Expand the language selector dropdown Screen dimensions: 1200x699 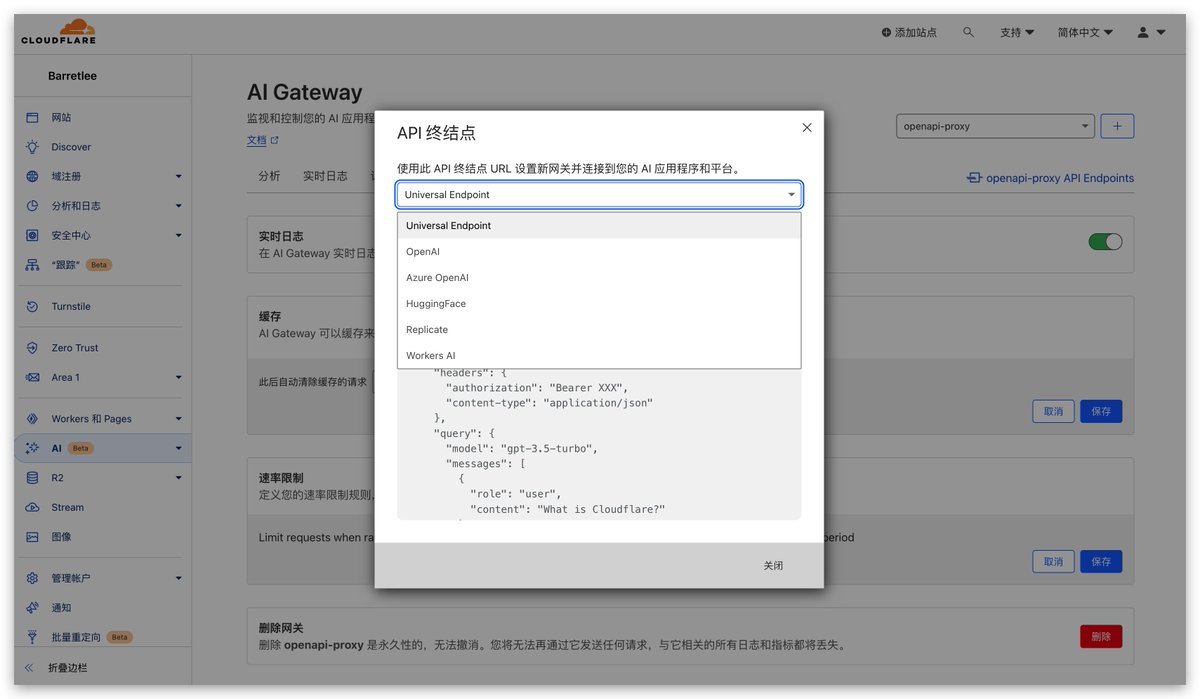[1085, 32]
